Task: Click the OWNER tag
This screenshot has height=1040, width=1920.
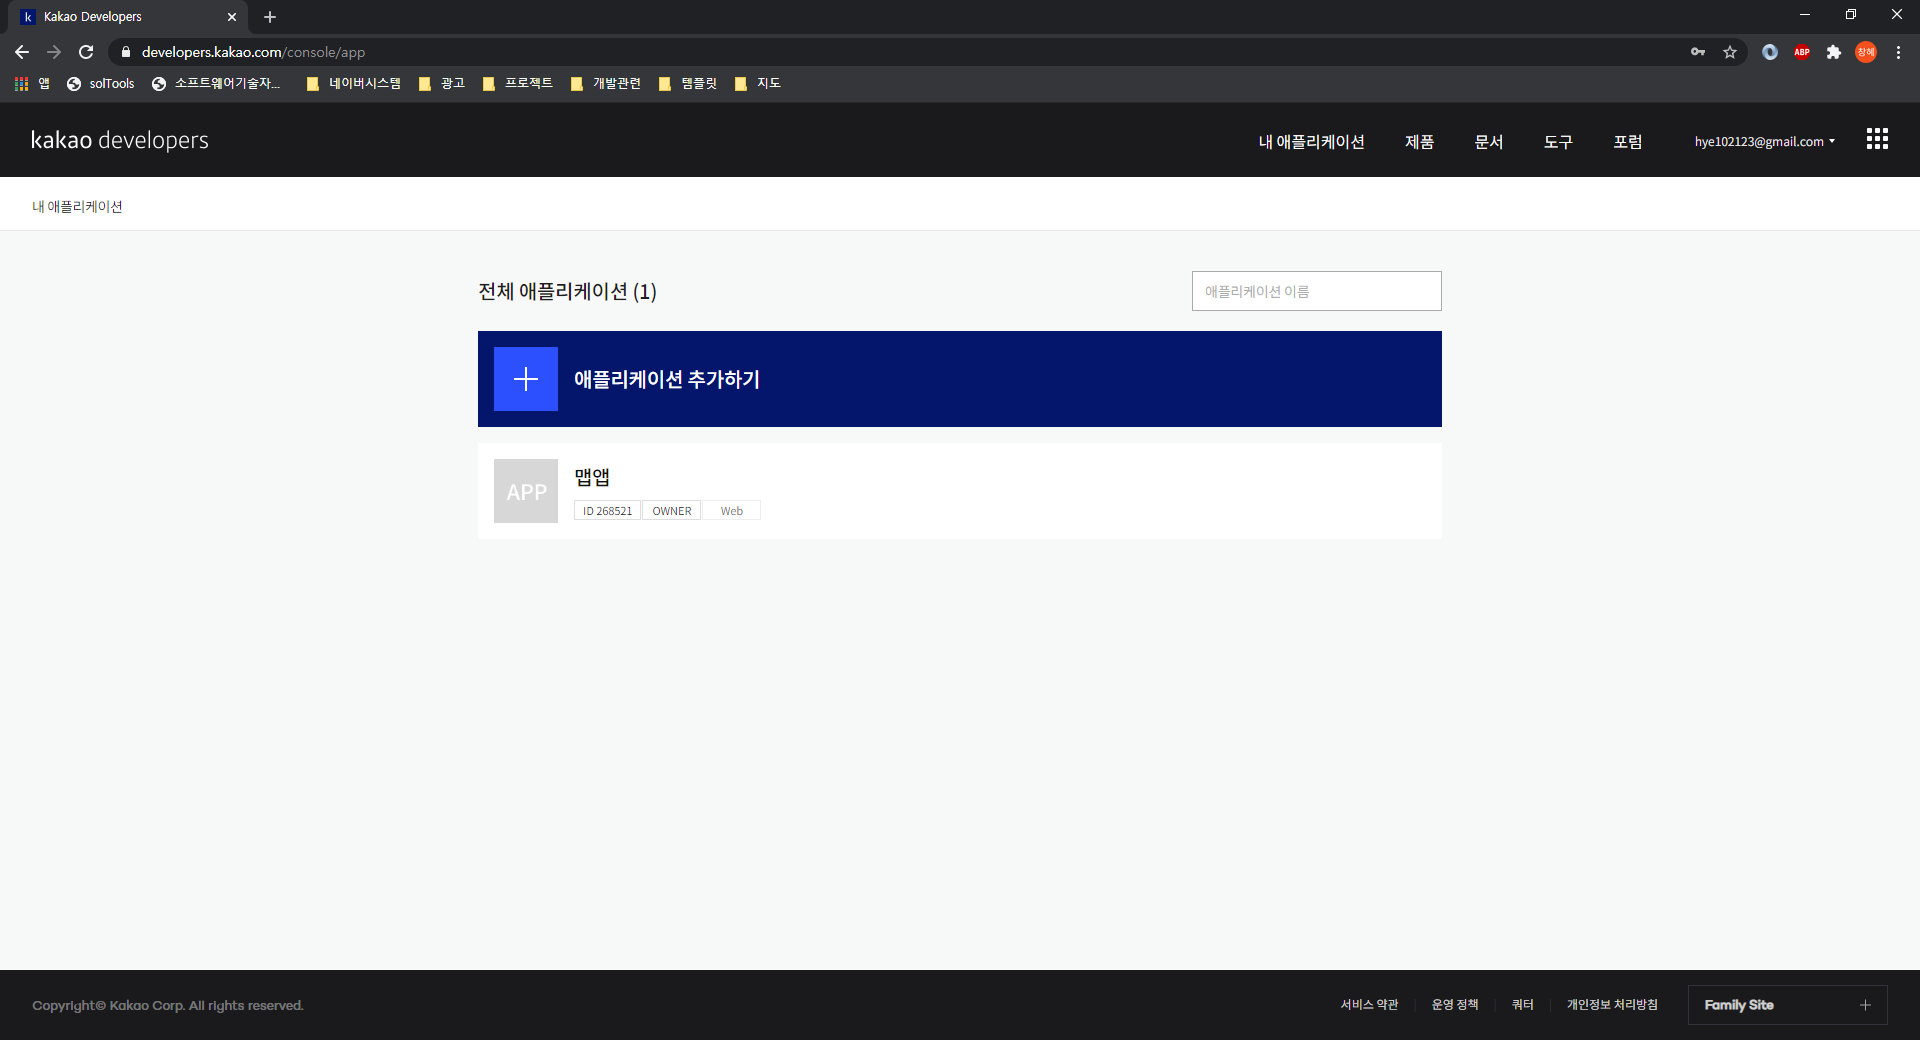Action: pyautogui.click(x=672, y=511)
